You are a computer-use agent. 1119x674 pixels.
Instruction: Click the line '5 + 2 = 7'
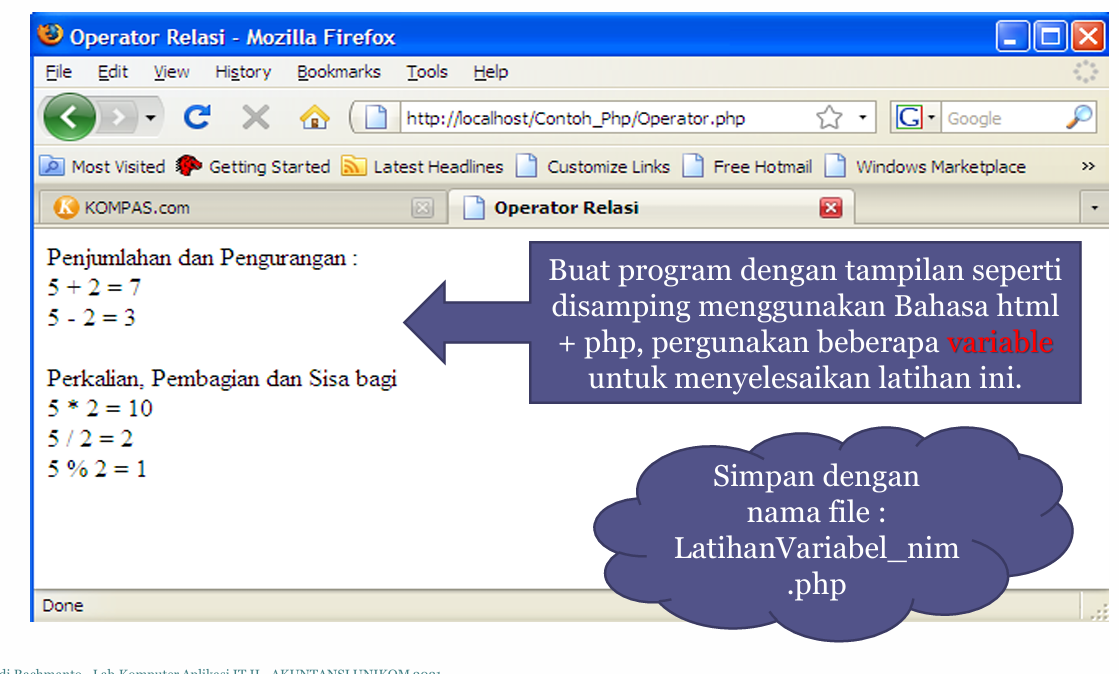[x=94, y=287]
